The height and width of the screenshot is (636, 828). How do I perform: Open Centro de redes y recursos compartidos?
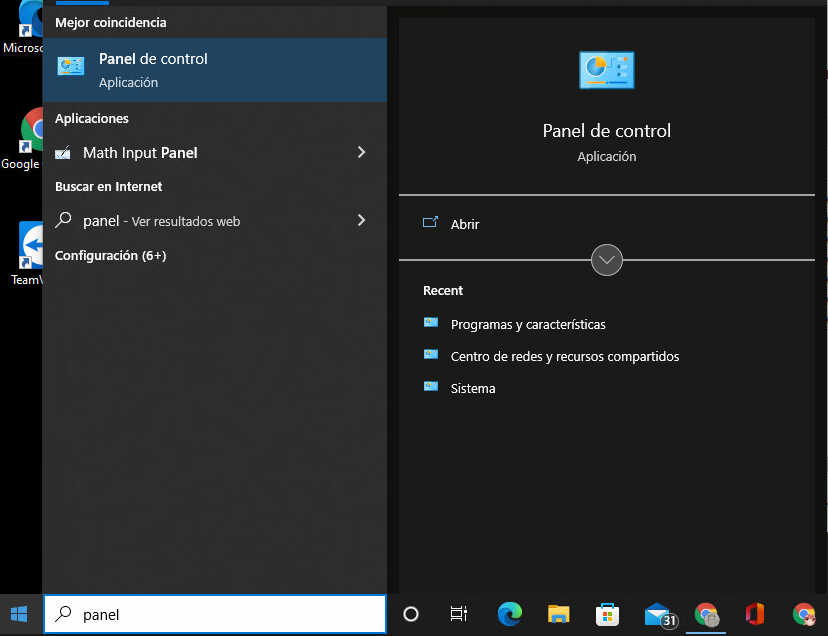(x=564, y=357)
